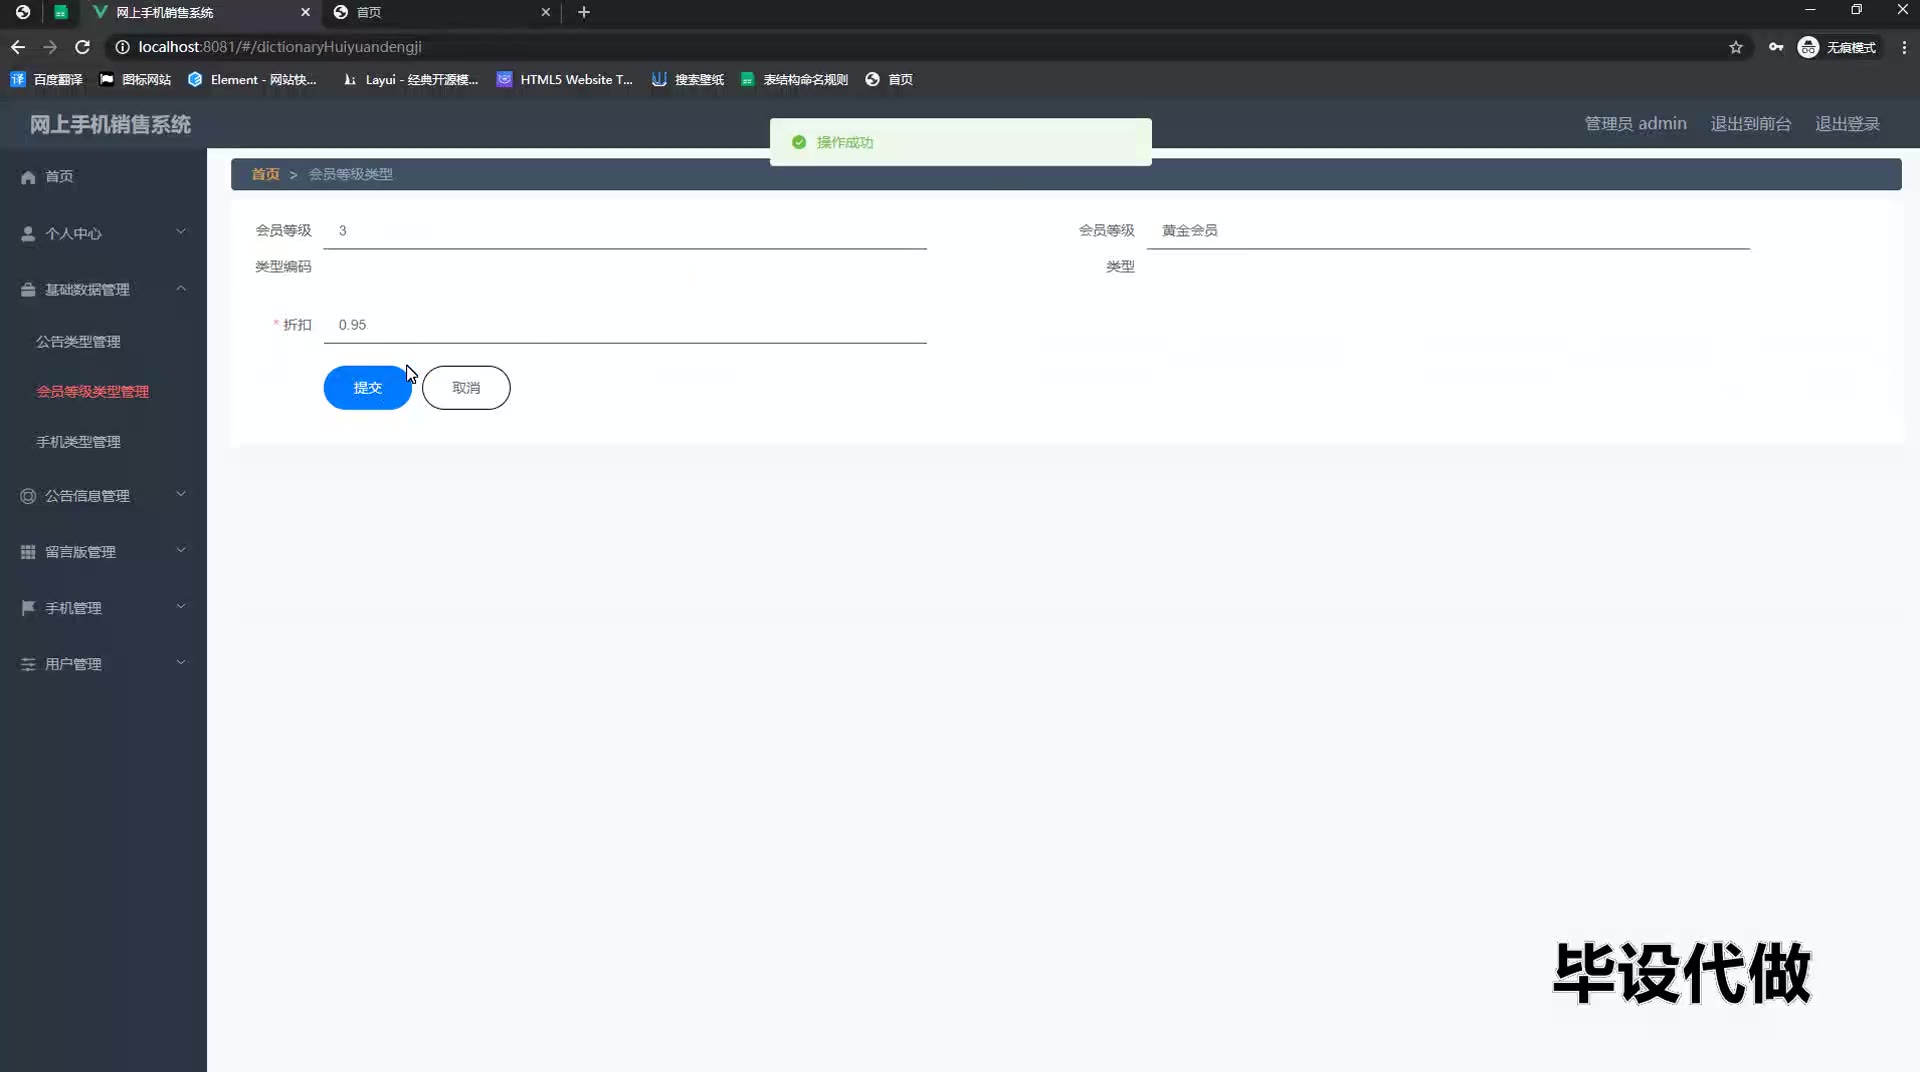
Task: Click the 首页 breadcrumb link
Action: coord(265,174)
